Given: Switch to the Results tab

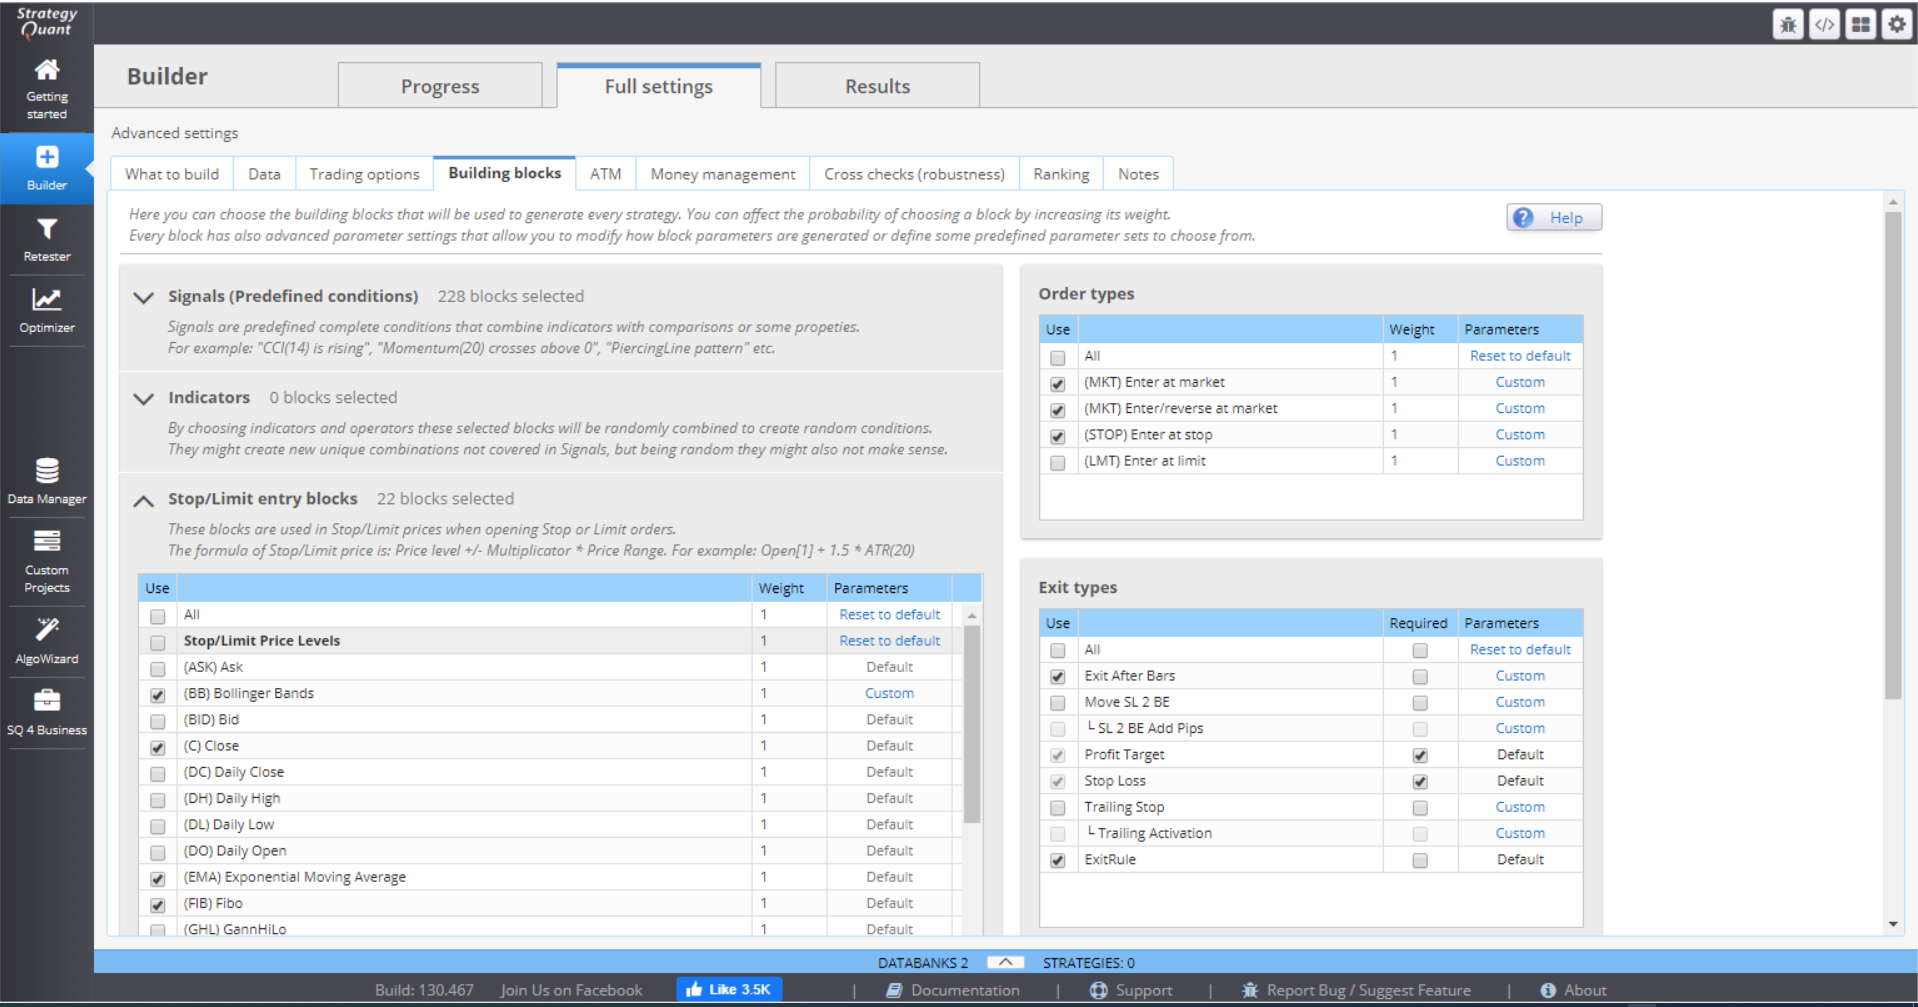Looking at the screenshot, I should [x=877, y=86].
